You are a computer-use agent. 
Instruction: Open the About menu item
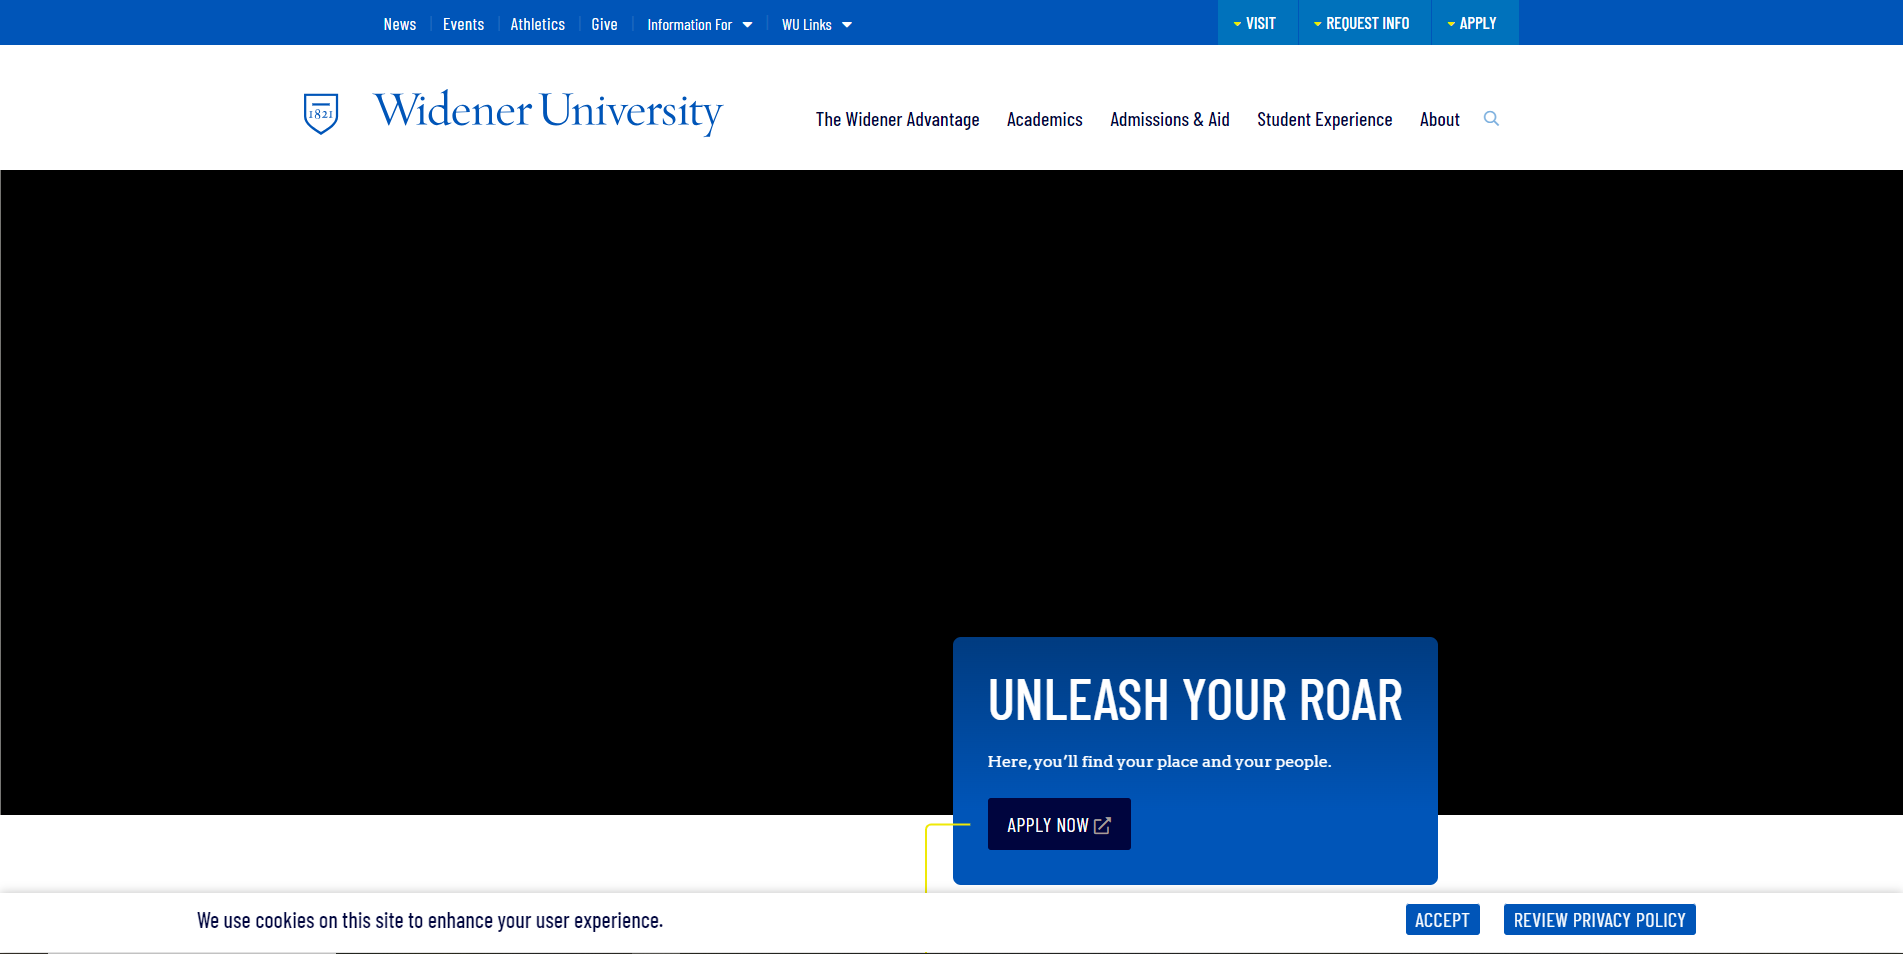tap(1439, 120)
